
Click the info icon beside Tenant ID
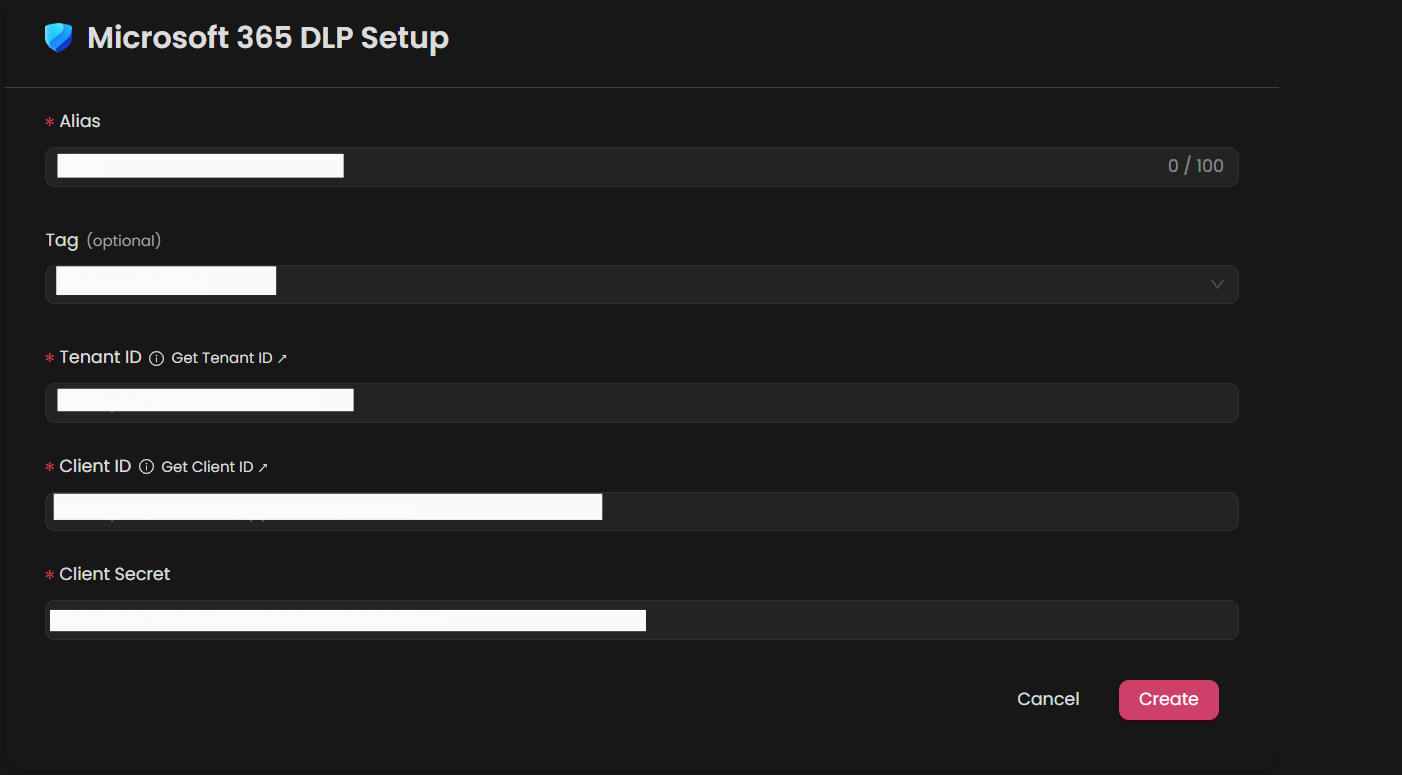coord(156,358)
